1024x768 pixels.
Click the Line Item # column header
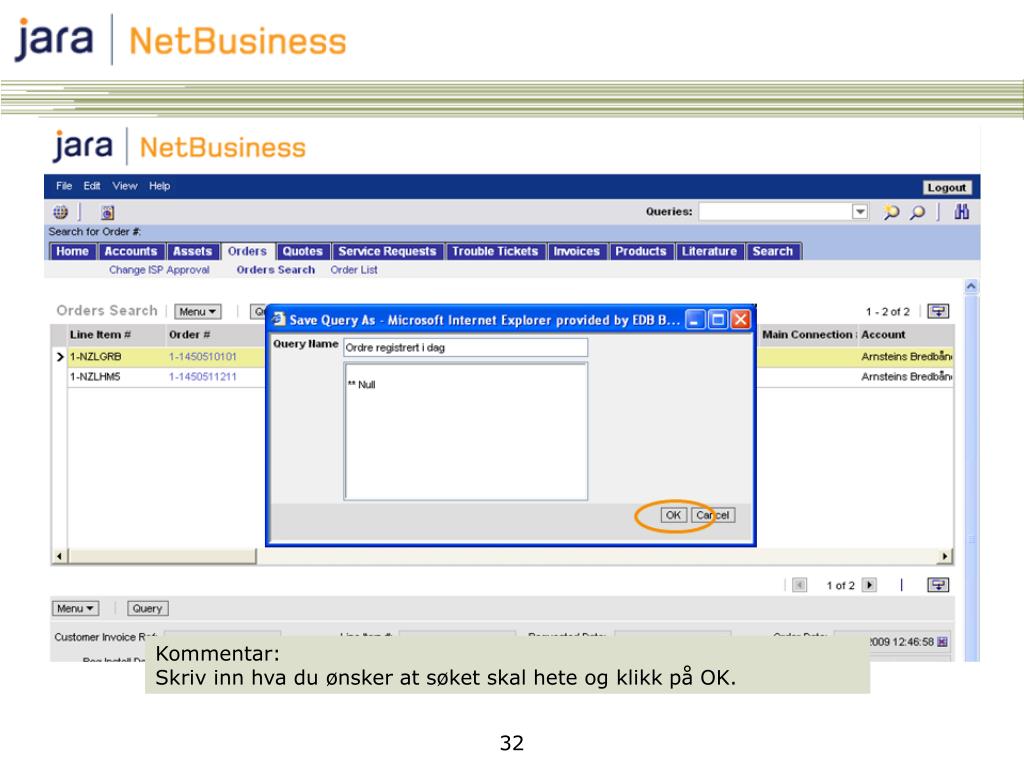[x=101, y=334]
